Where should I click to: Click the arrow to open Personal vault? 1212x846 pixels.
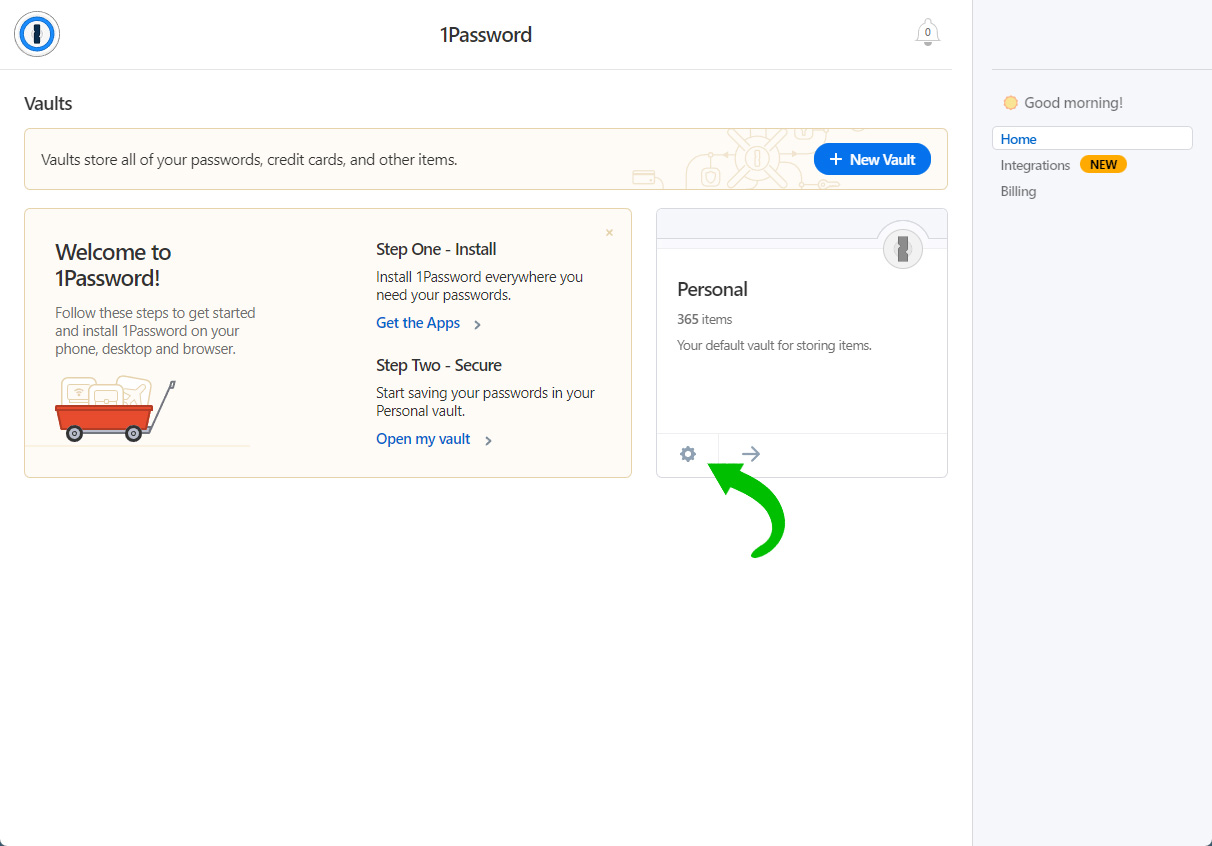751,454
